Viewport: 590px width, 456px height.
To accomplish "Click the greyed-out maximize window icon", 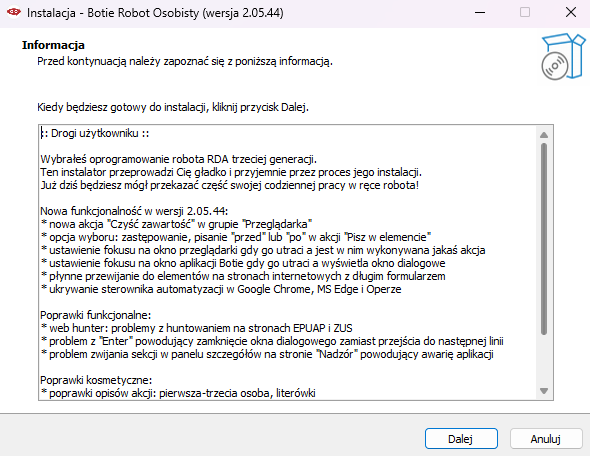I will click(525, 12).
